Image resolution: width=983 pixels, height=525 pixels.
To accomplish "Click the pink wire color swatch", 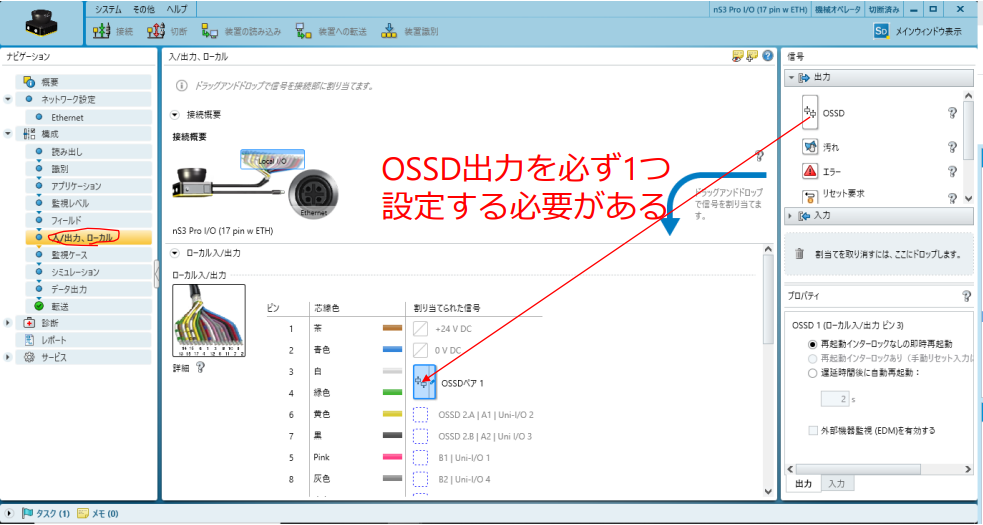I will (x=392, y=457).
